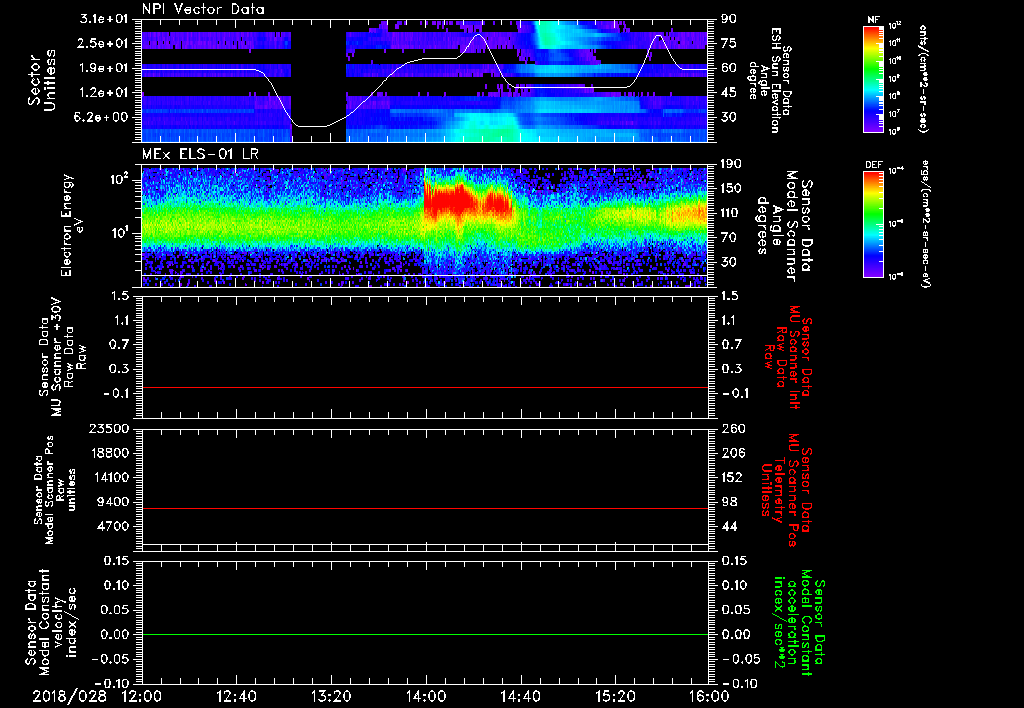The image size is (1024, 708).
Task: Click the red line in MU Scanner +30V plot
Action: (x=424, y=387)
